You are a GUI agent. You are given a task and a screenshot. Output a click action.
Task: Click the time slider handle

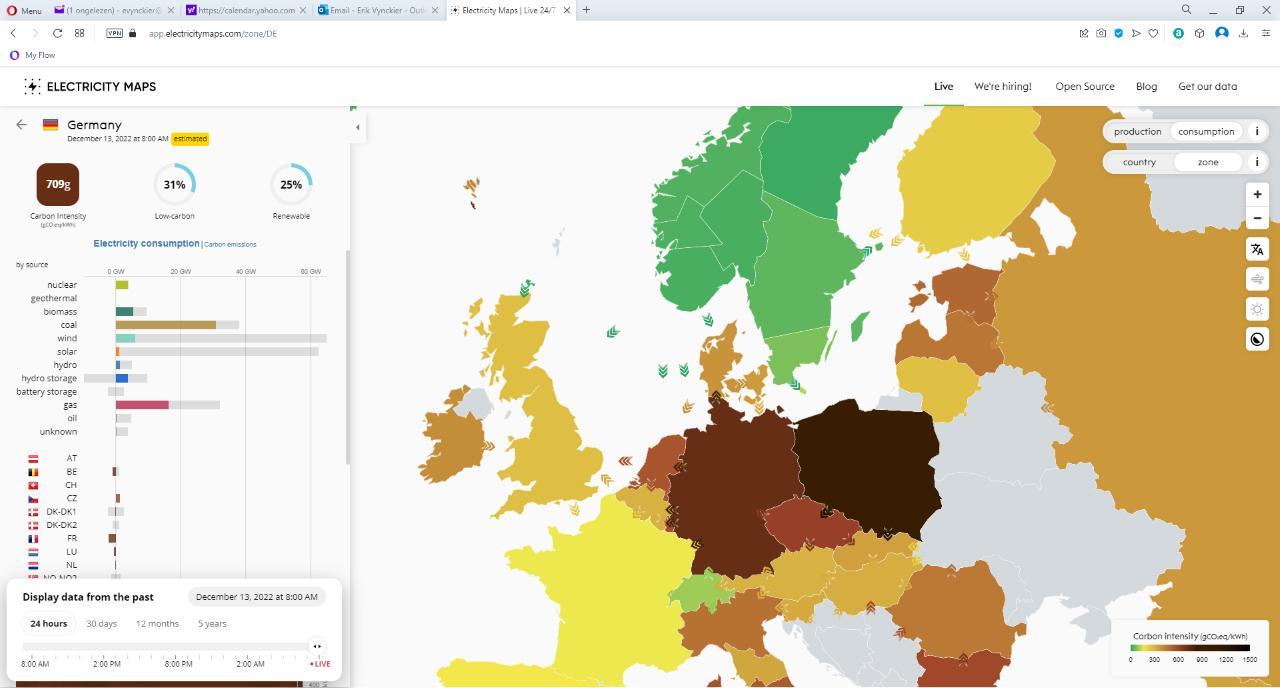coord(317,646)
